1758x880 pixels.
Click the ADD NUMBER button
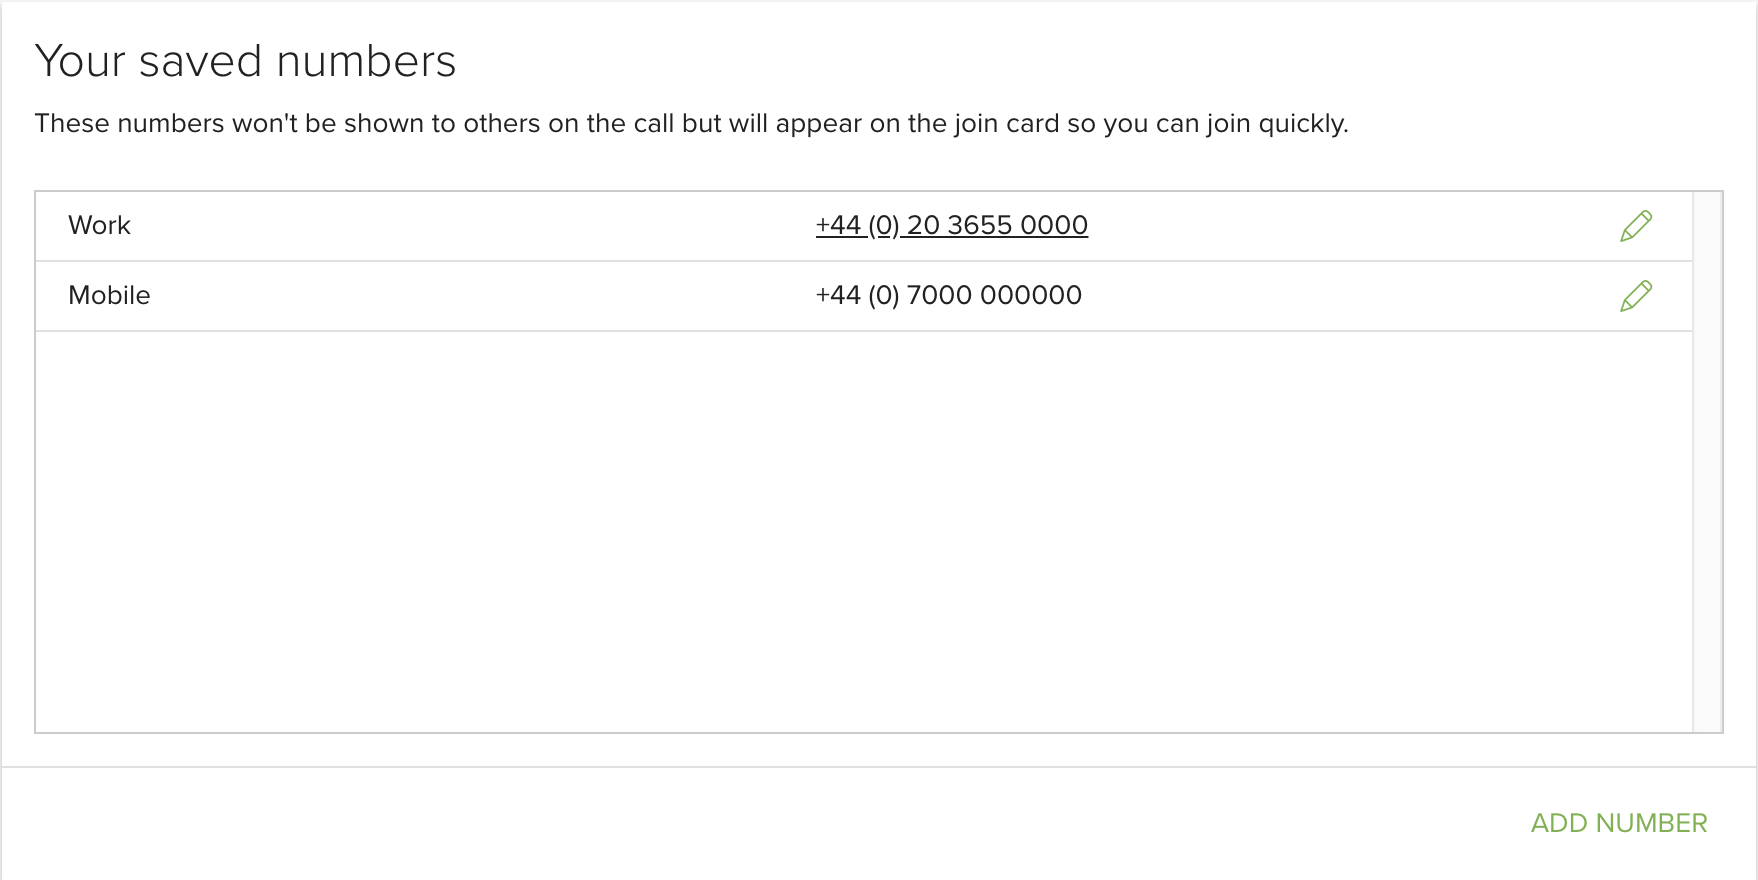(x=1618, y=822)
